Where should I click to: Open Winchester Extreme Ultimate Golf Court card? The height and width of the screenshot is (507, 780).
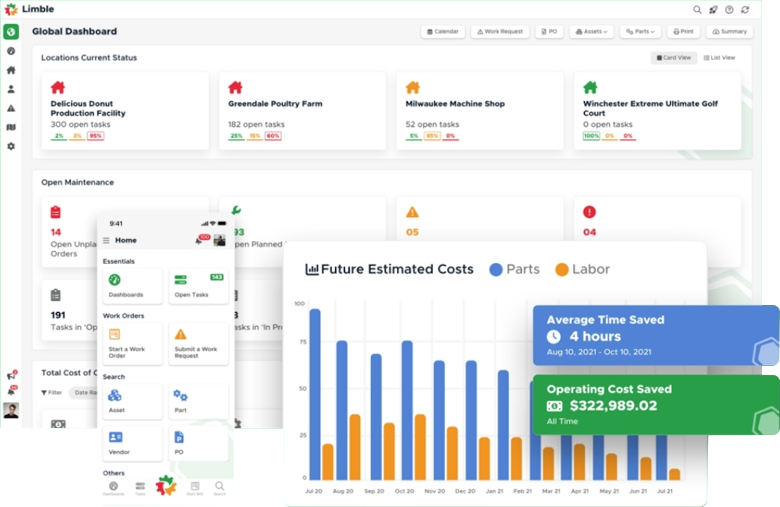coord(658,110)
